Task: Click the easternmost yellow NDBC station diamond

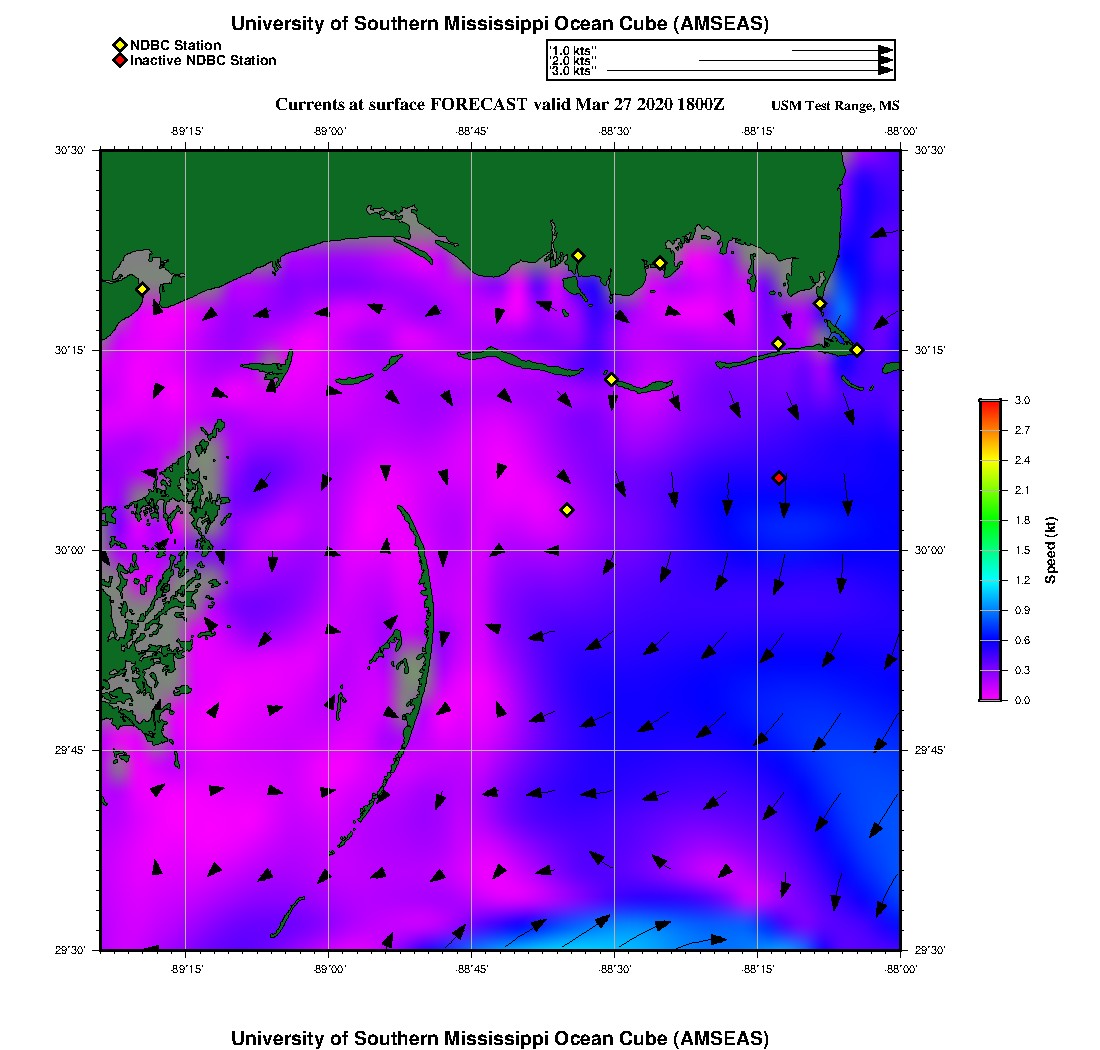Action: [x=857, y=350]
